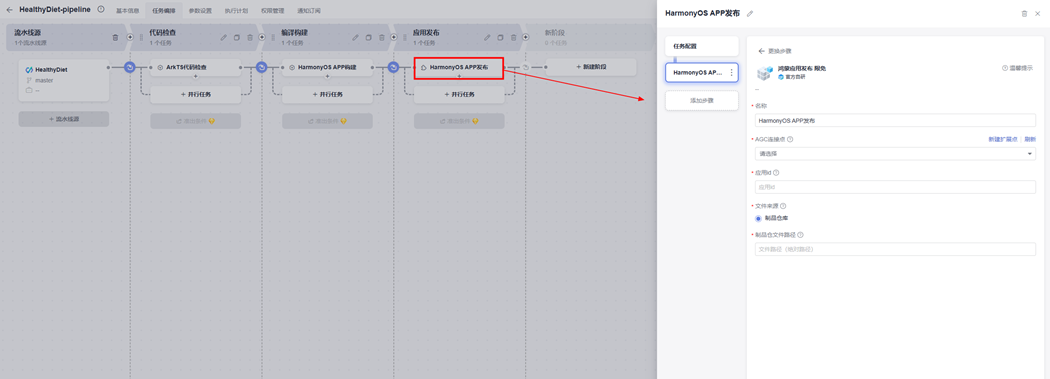Switch to the 任务编排 tab
The height and width of the screenshot is (379, 1050).
point(163,11)
